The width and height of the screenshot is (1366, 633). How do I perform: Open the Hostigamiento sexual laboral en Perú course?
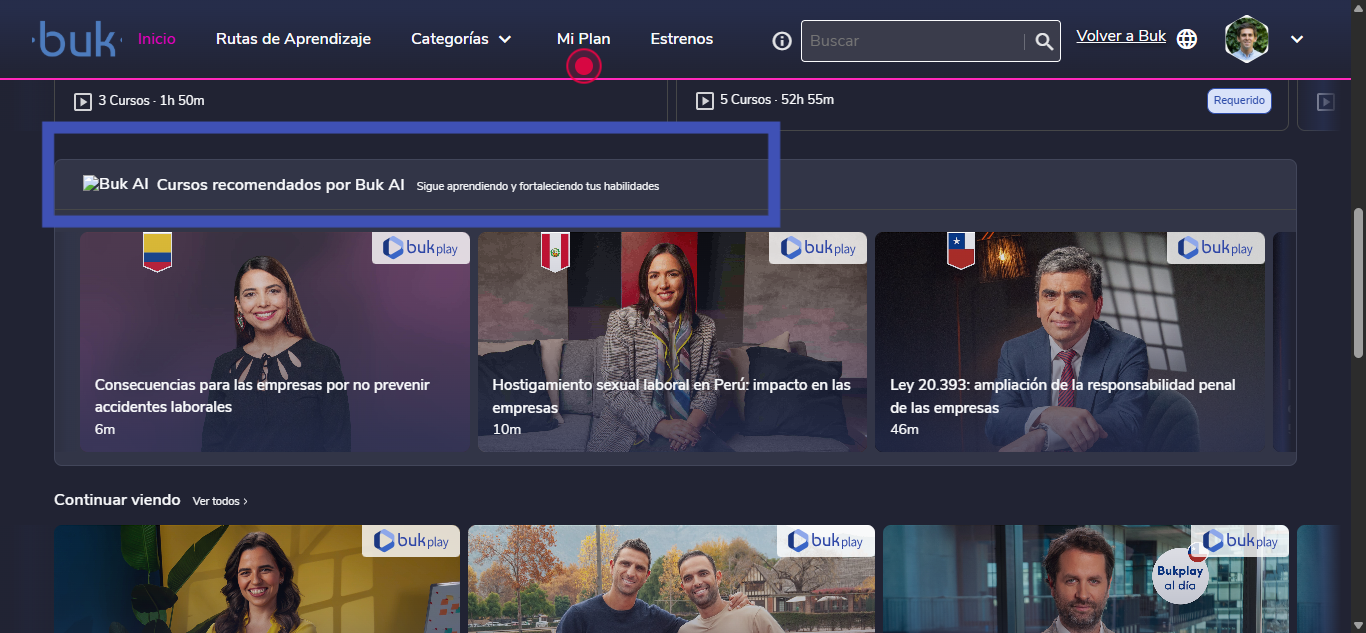pos(672,342)
